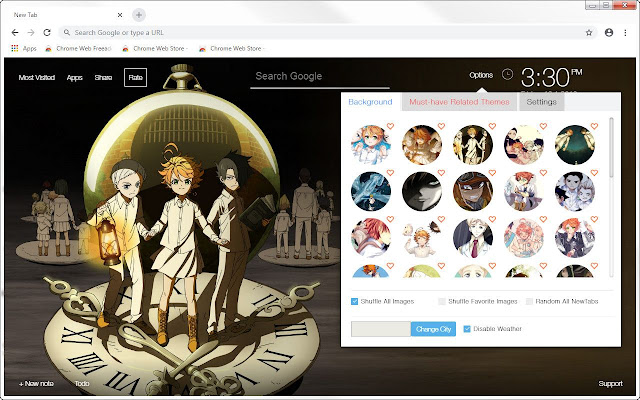Choose the night sky background in the top row
Screen dimensions: 640x400
coord(575,145)
